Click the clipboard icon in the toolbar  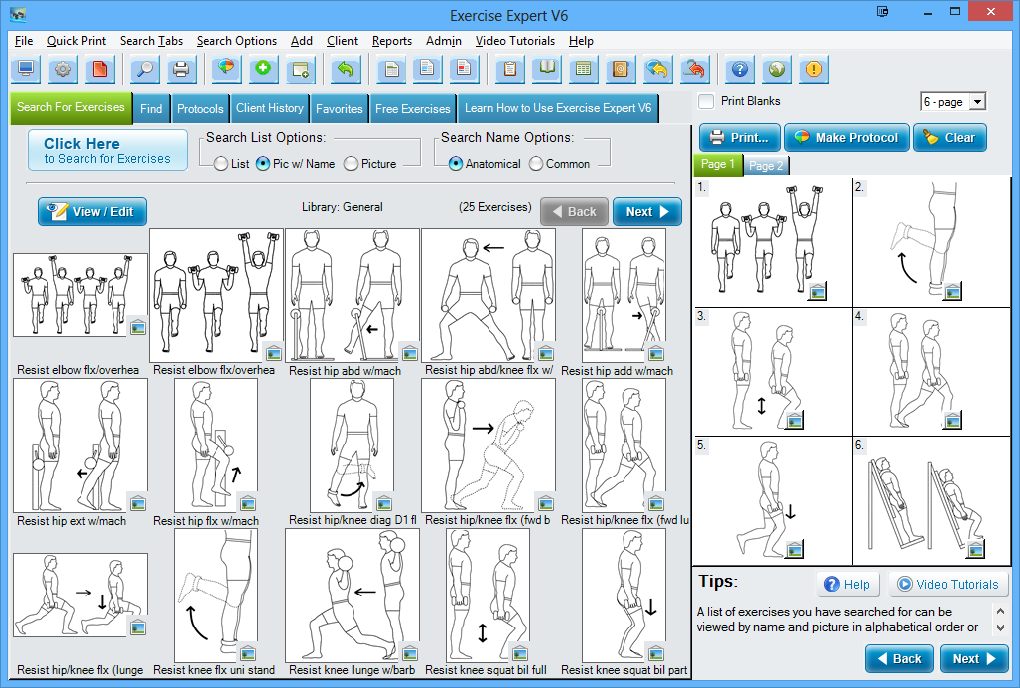509,69
